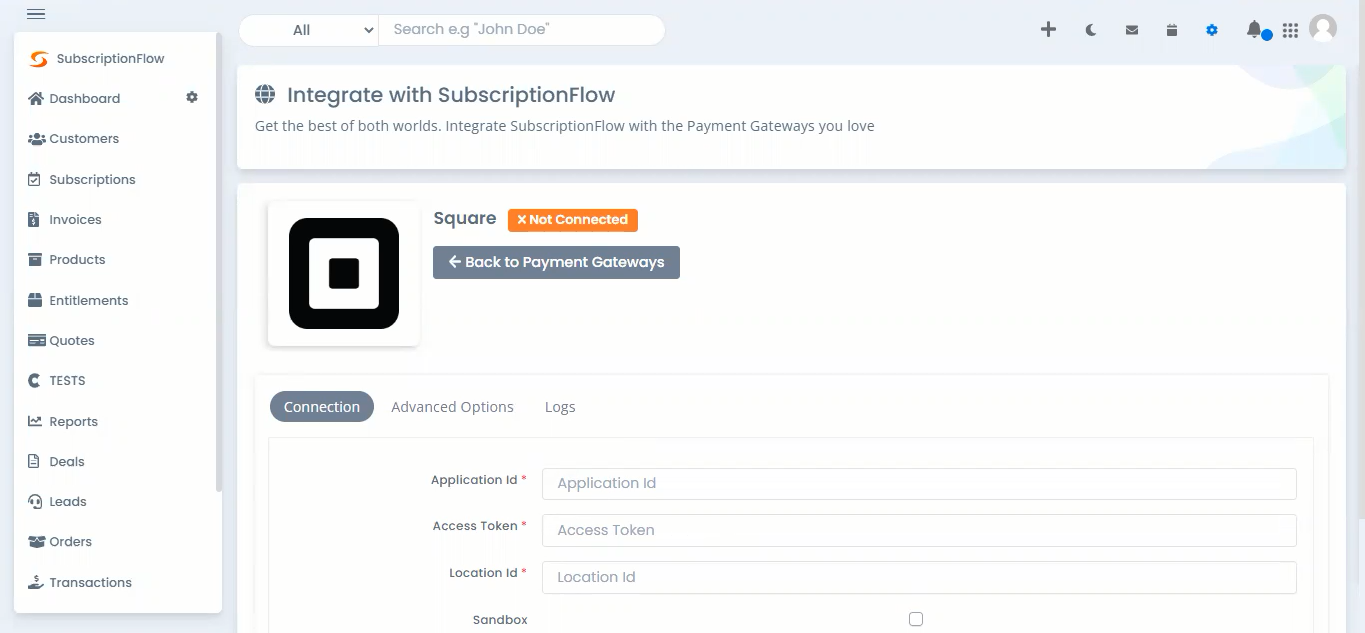Open the hamburger menu icon
This screenshot has width=1365, height=633.
click(35, 13)
